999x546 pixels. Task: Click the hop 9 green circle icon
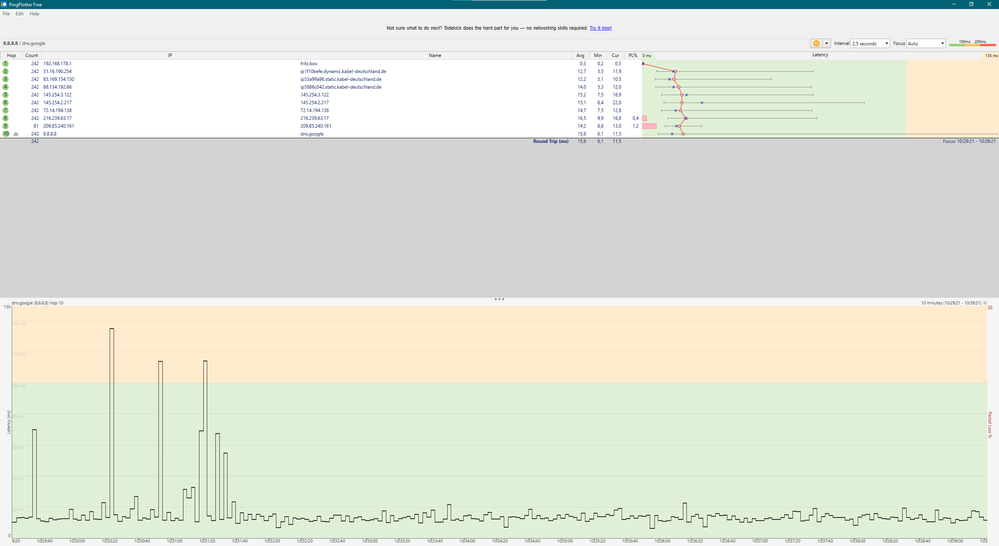click(6, 126)
